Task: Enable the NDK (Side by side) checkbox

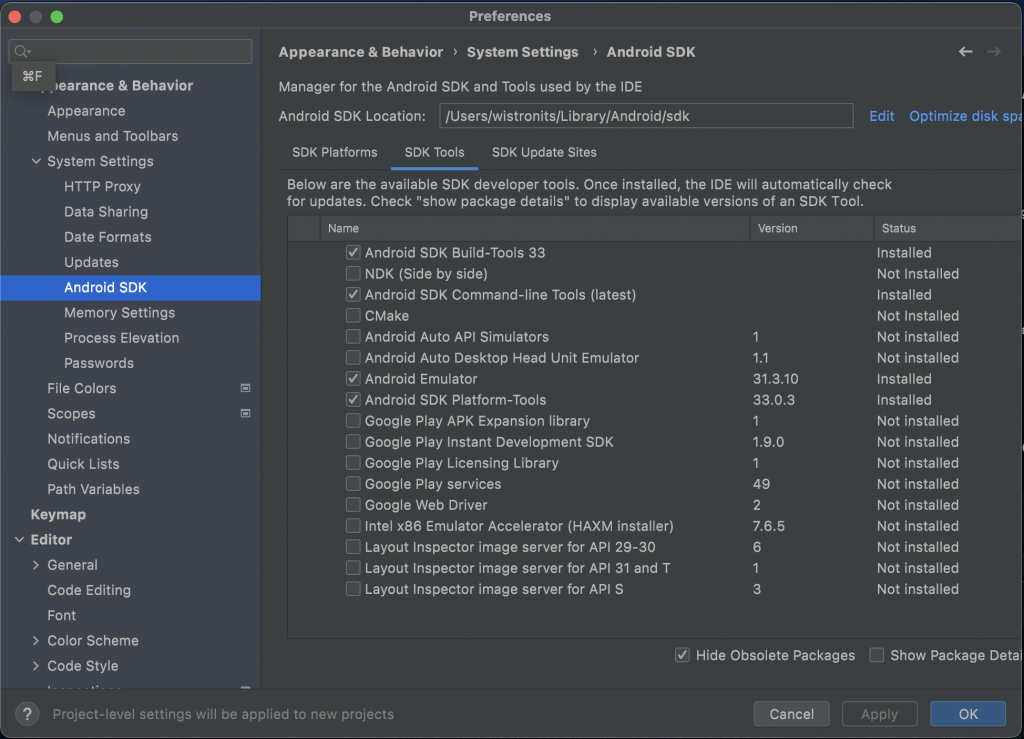Action: pos(353,274)
